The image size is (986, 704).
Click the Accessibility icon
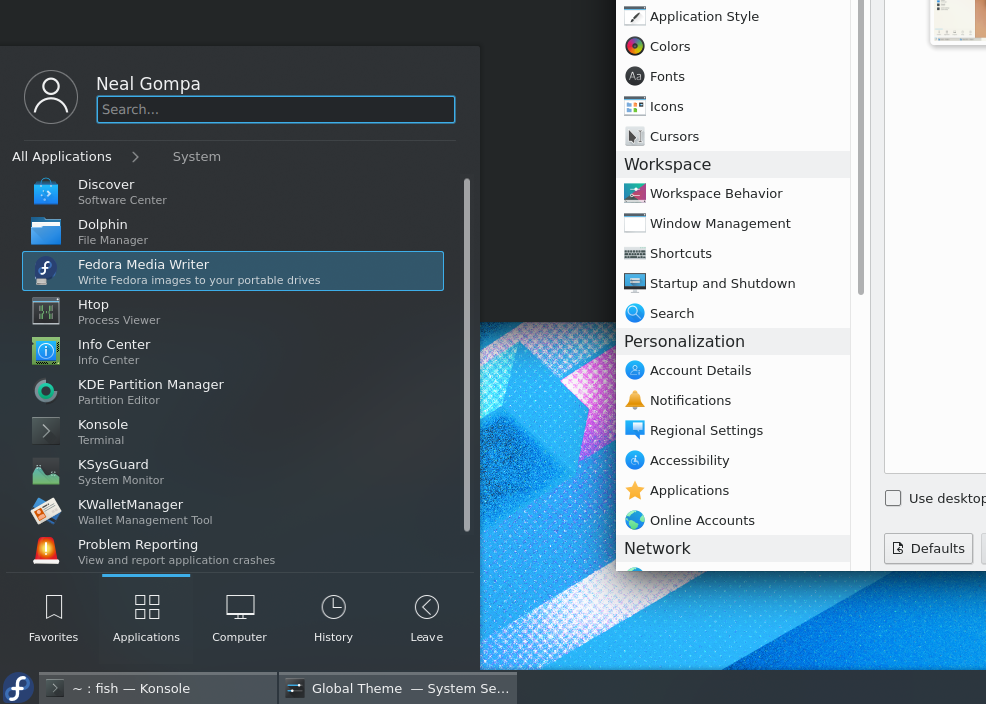pyautogui.click(x=634, y=460)
